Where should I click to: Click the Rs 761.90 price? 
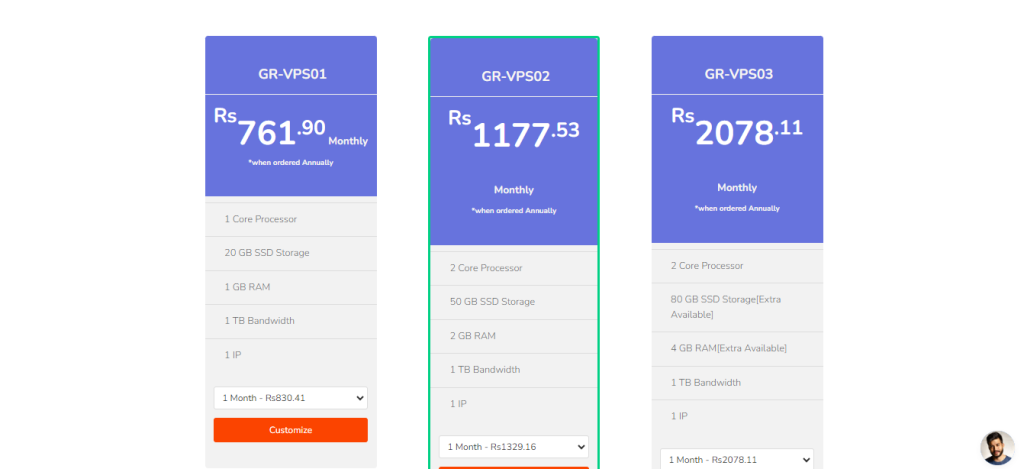point(281,131)
